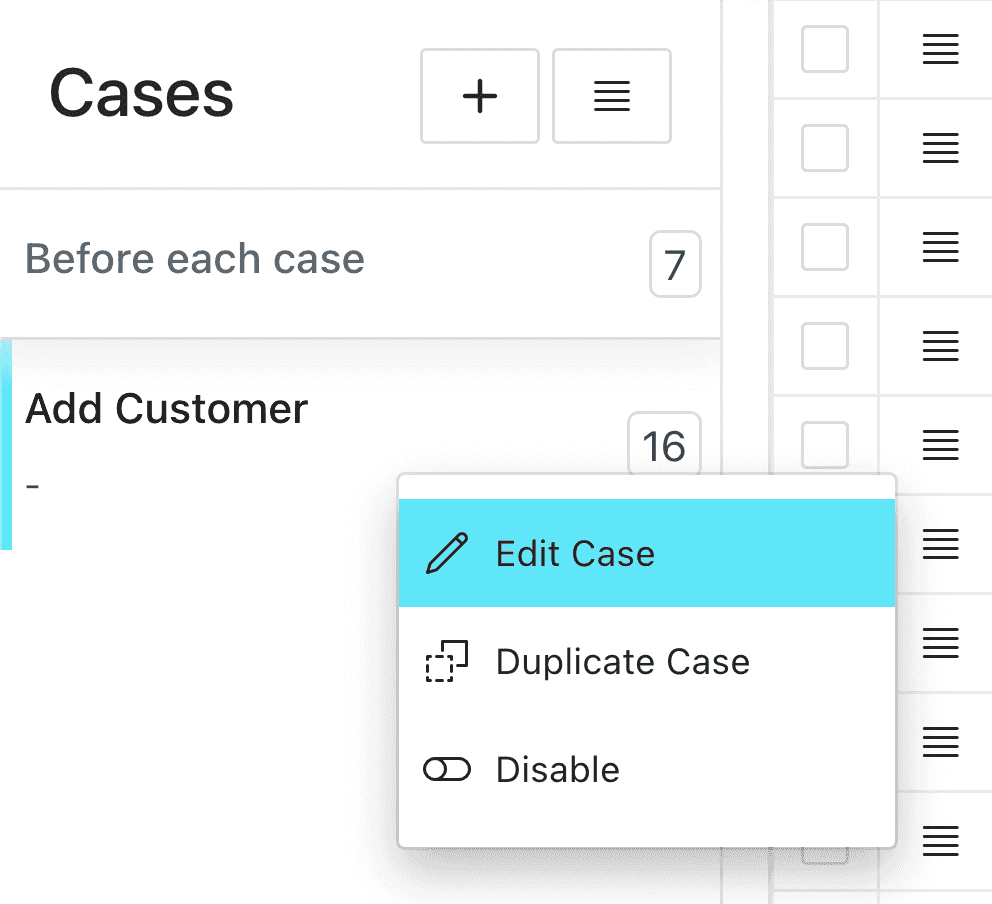
Task: Tick the second row checkbox
Action: pyautogui.click(x=824, y=148)
